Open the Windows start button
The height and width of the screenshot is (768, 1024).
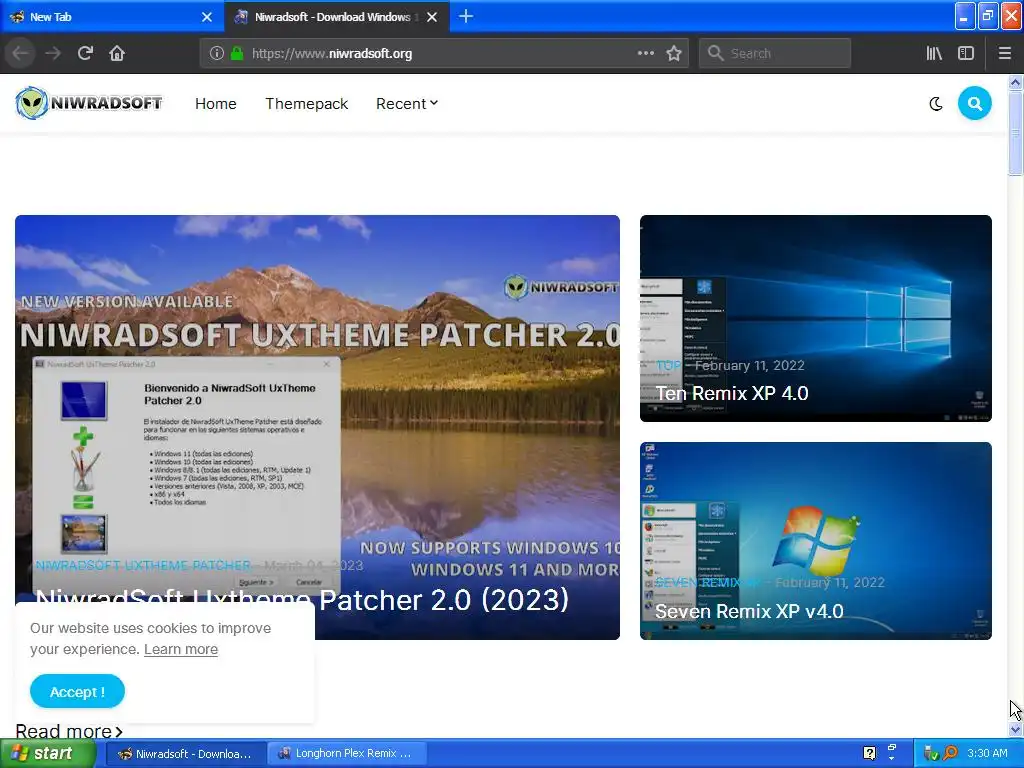[x=48, y=753]
